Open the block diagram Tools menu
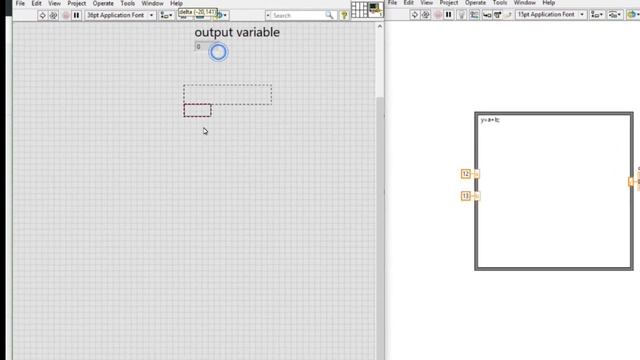This screenshot has height=360, width=640. (x=500, y=3)
